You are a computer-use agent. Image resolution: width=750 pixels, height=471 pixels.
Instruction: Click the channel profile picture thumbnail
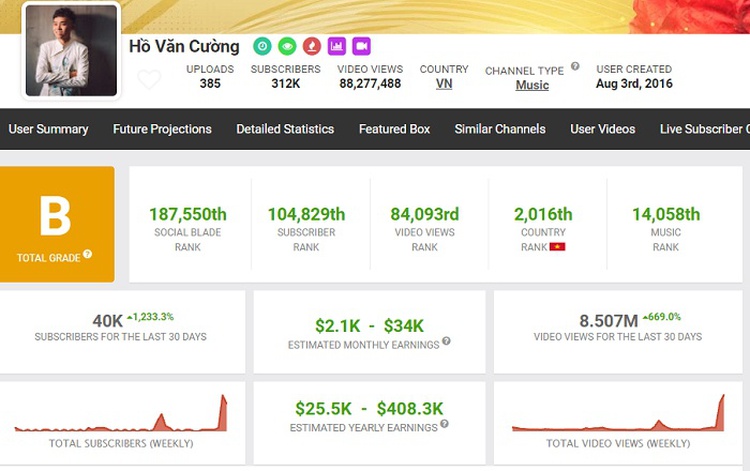point(71,50)
